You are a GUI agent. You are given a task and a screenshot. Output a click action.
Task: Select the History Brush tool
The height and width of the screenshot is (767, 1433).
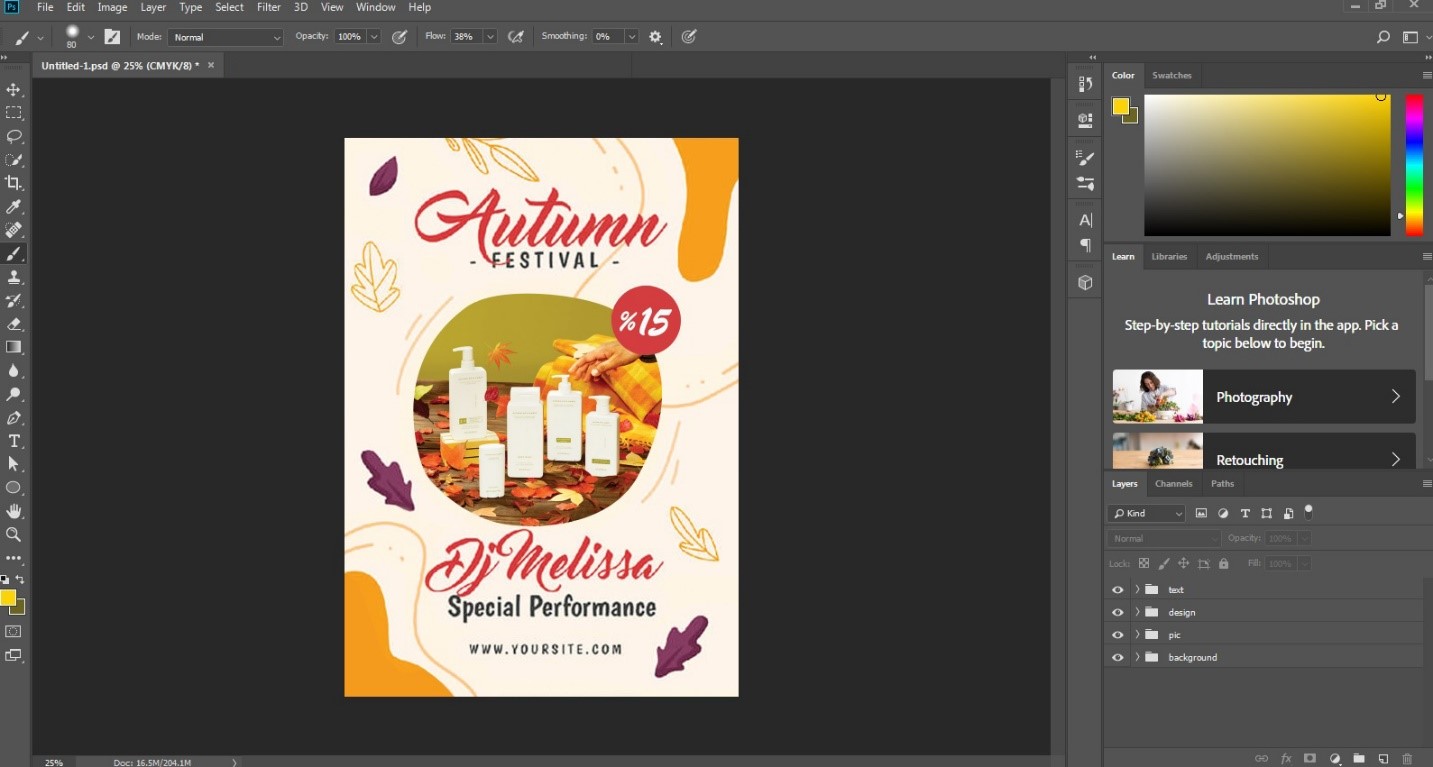14,300
